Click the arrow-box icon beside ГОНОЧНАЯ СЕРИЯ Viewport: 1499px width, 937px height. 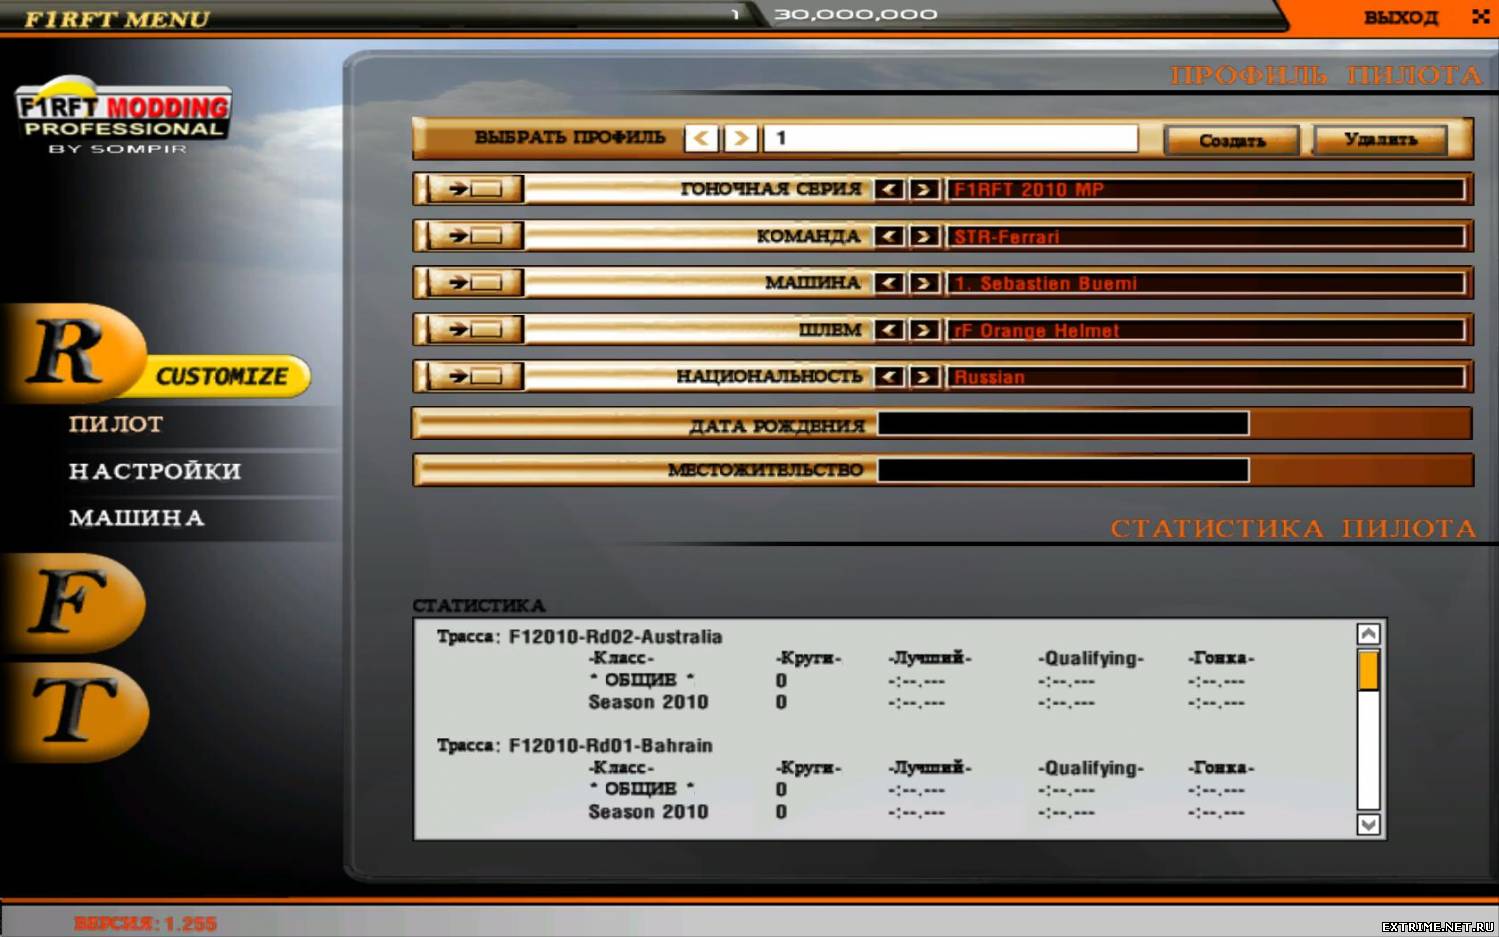coord(474,189)
